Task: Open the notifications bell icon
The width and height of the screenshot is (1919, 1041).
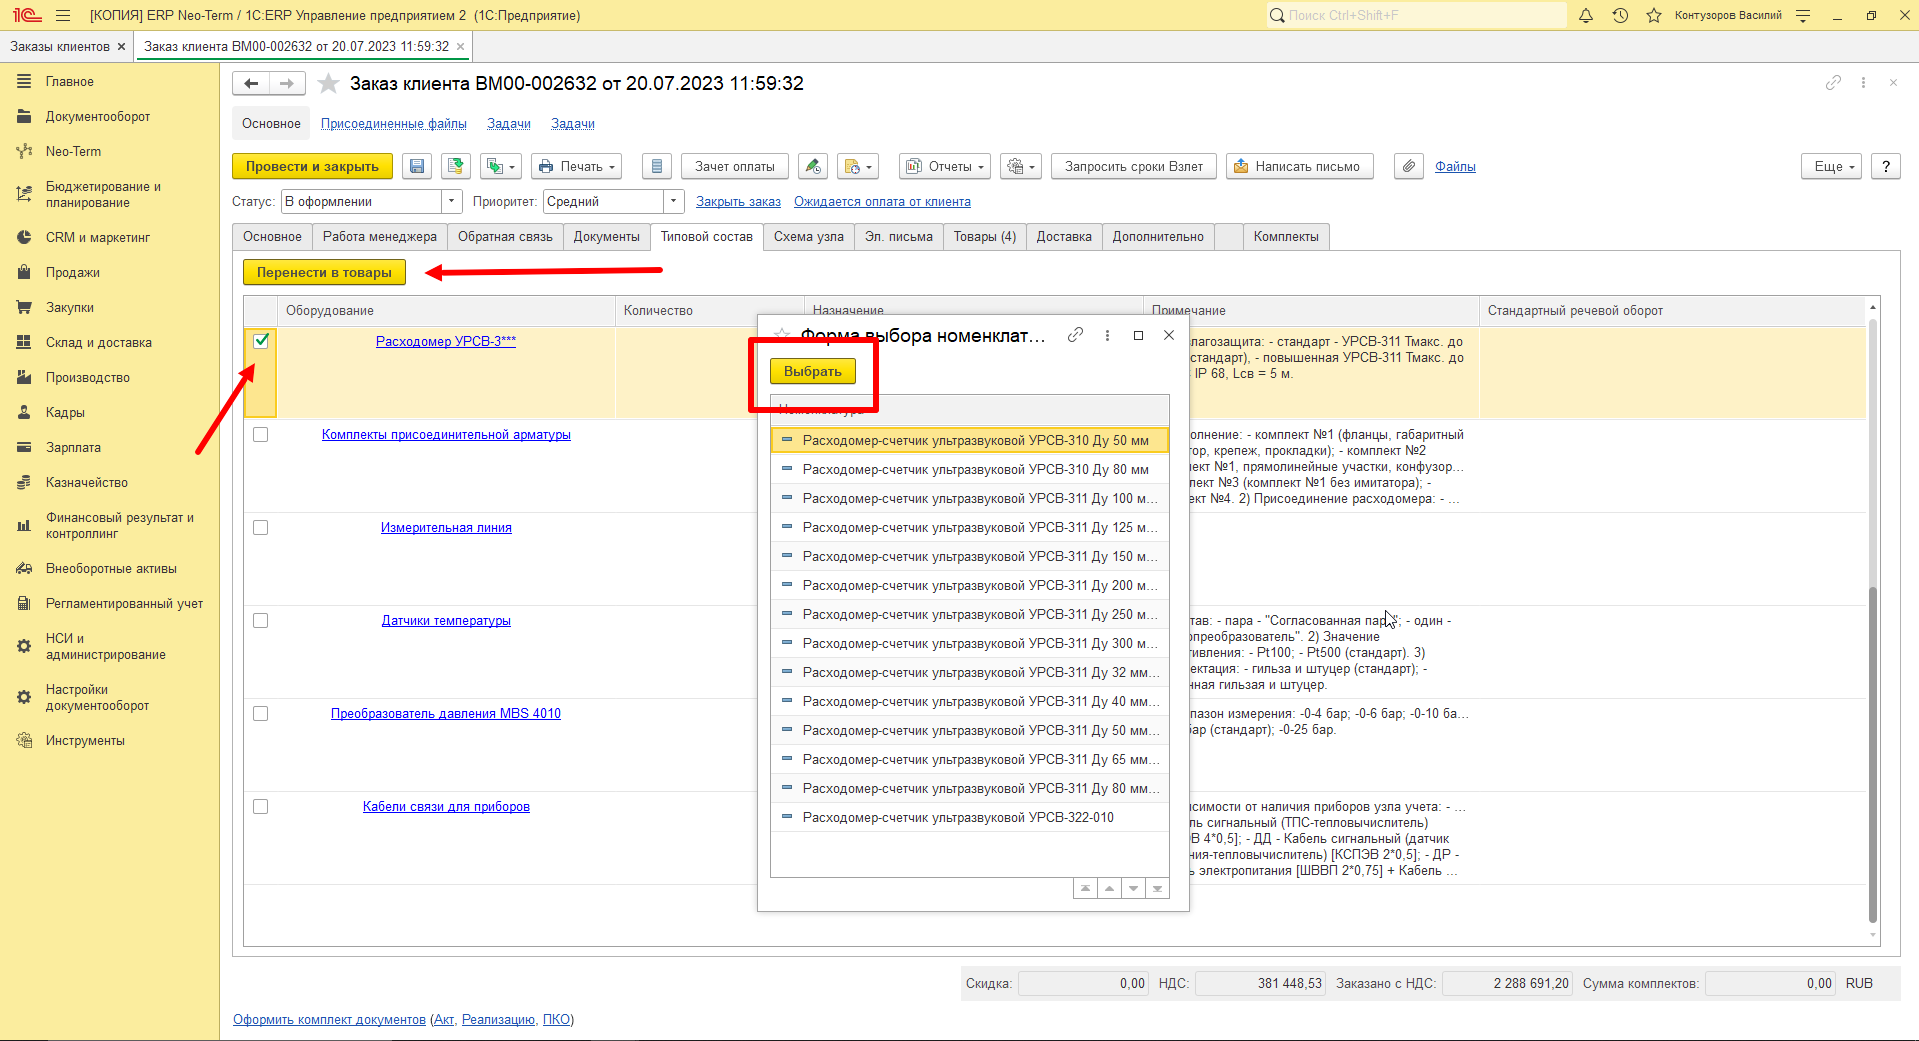Action: (1586, 15)
